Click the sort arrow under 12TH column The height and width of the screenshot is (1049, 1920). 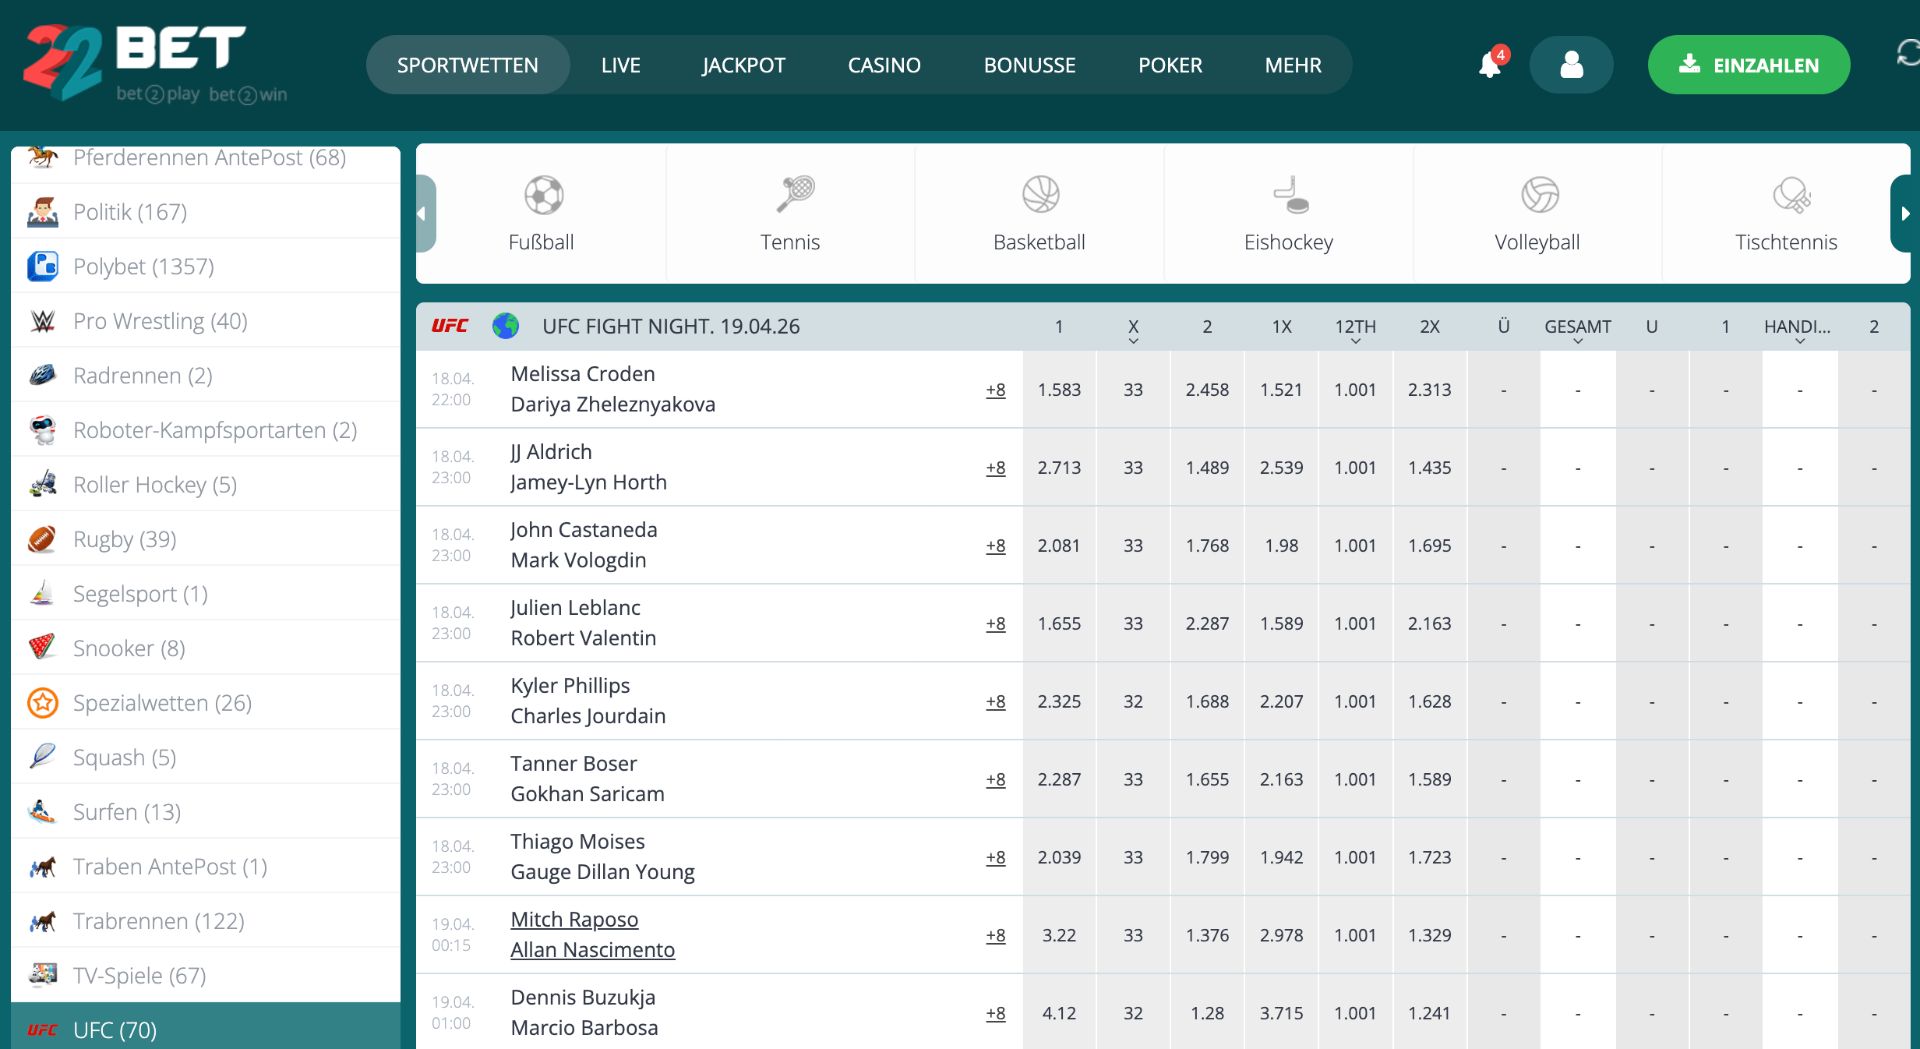point(1355,340)
